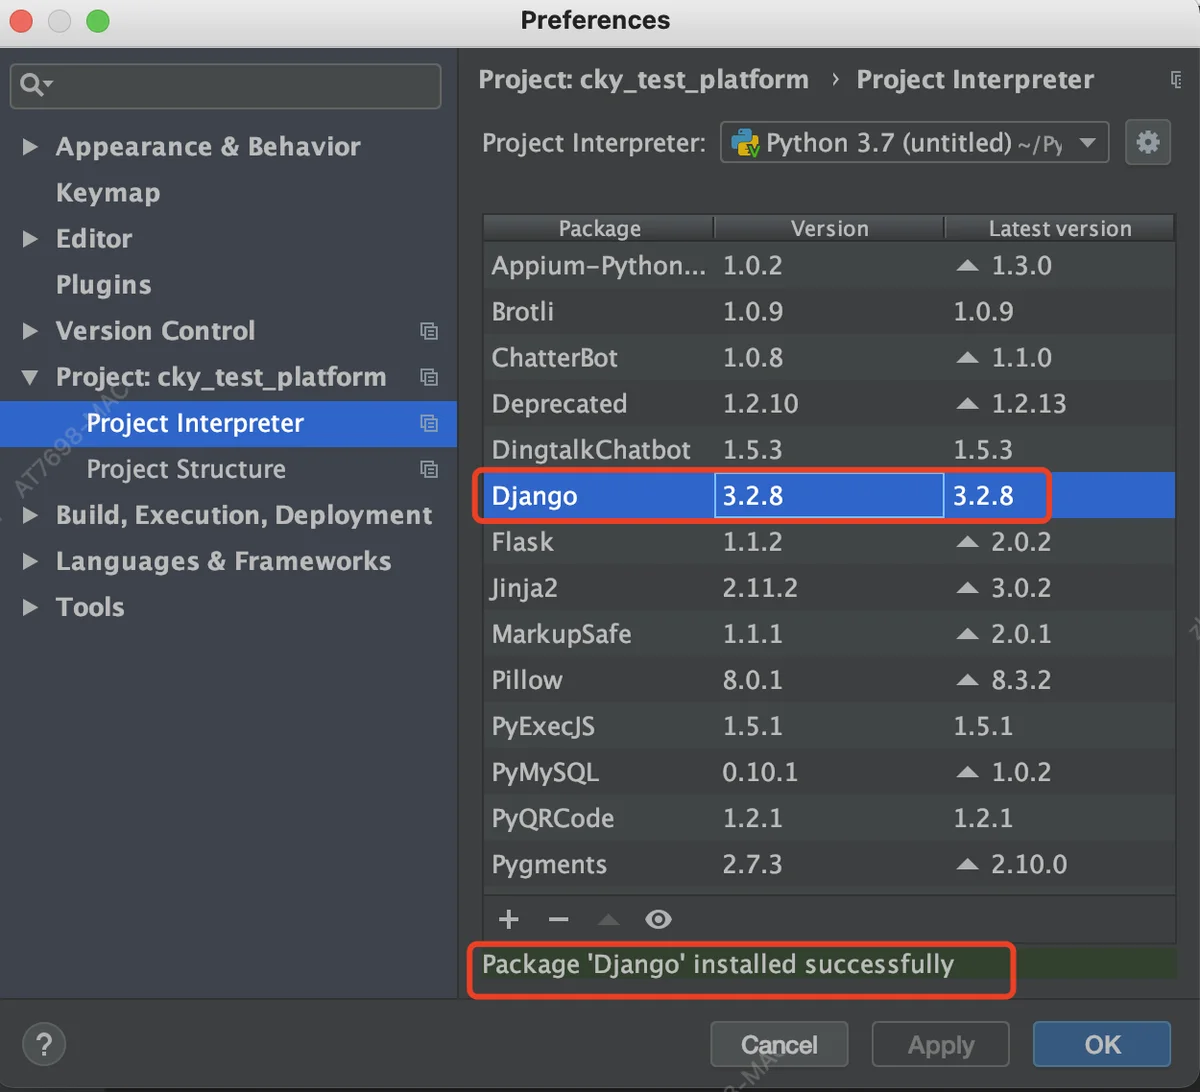Select the ChatterBot package
Screen dimensions: 1200x1092
tap(555, 358)
